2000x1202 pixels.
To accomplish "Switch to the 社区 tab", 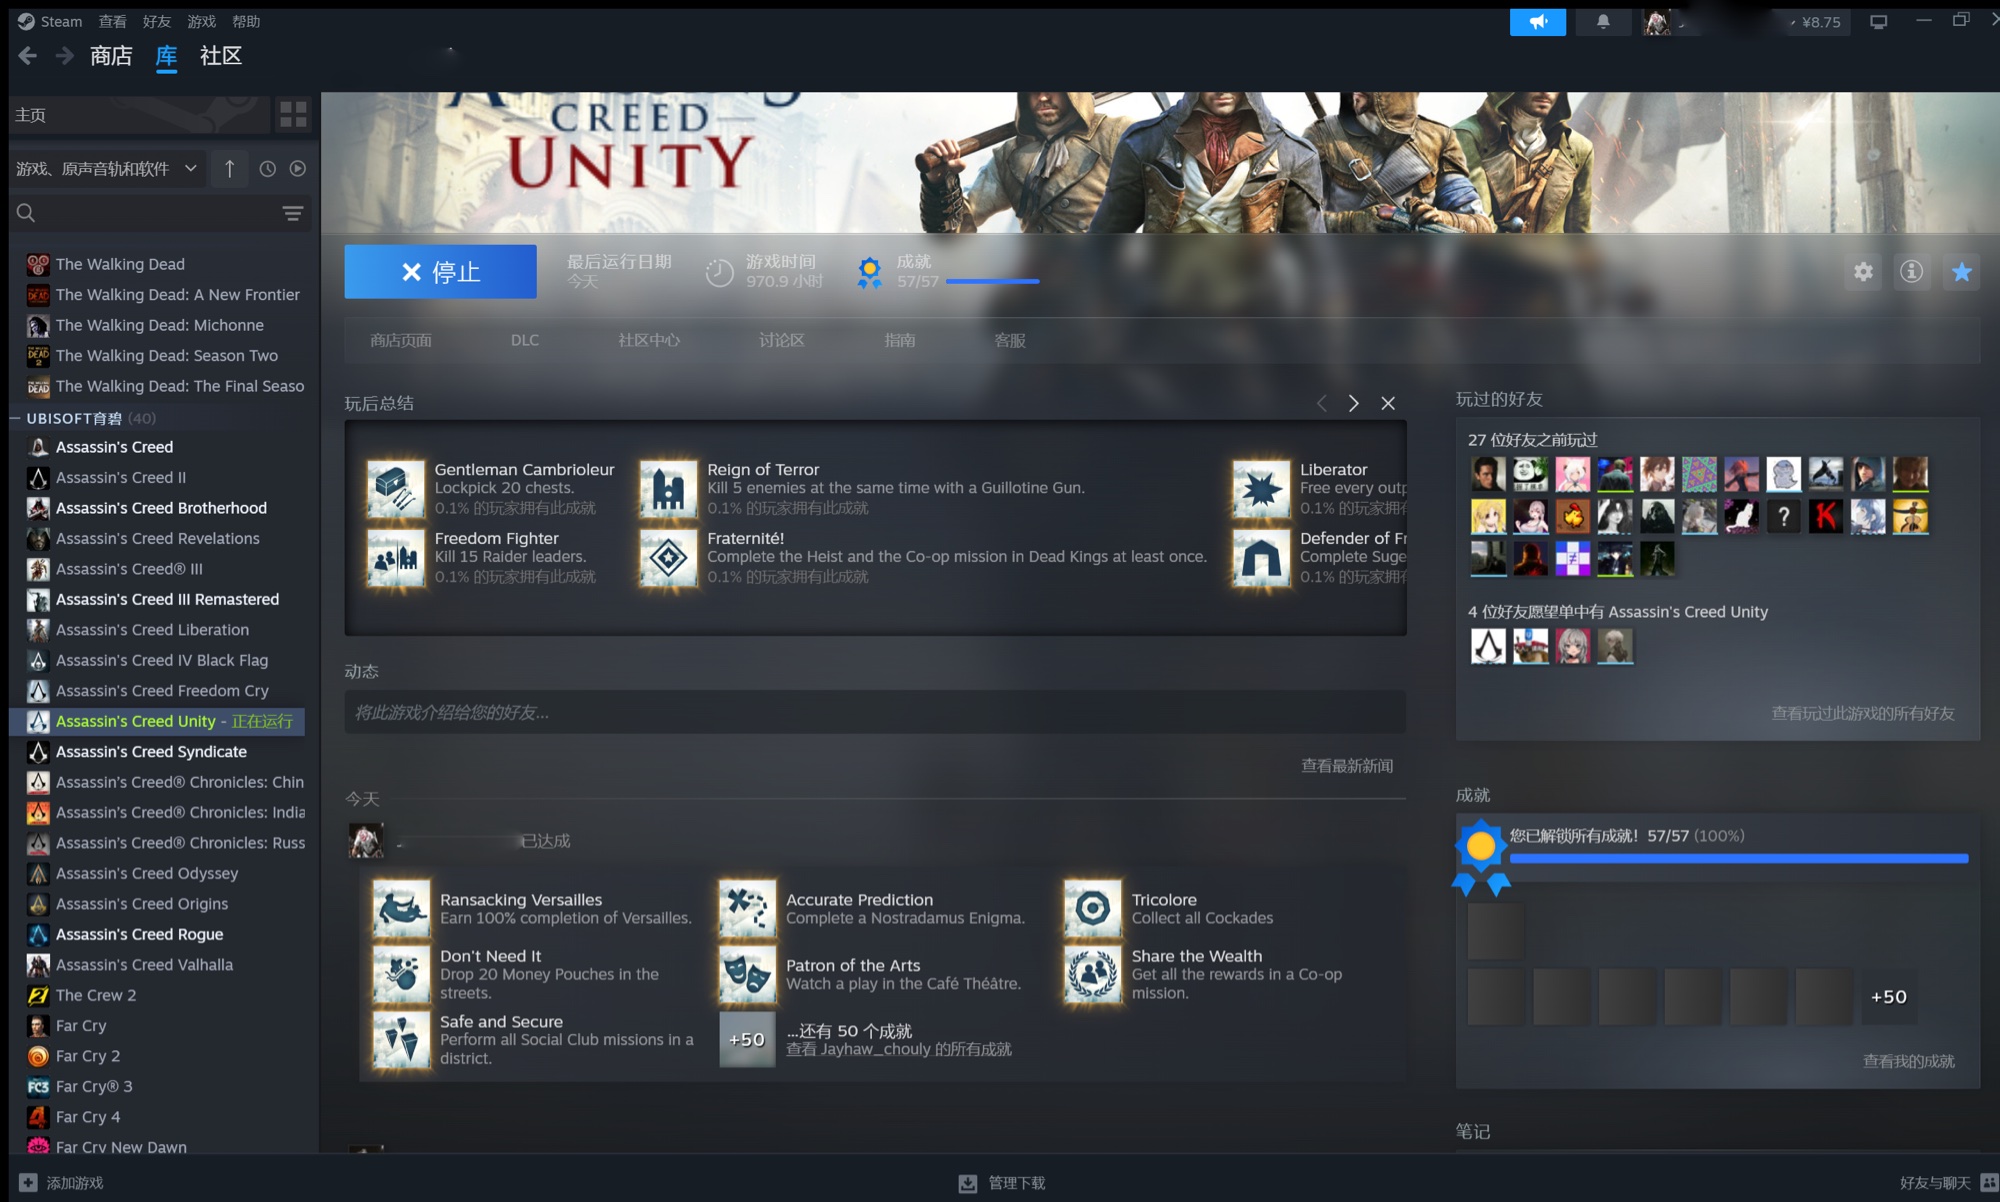I will click(x=221, y=56).
